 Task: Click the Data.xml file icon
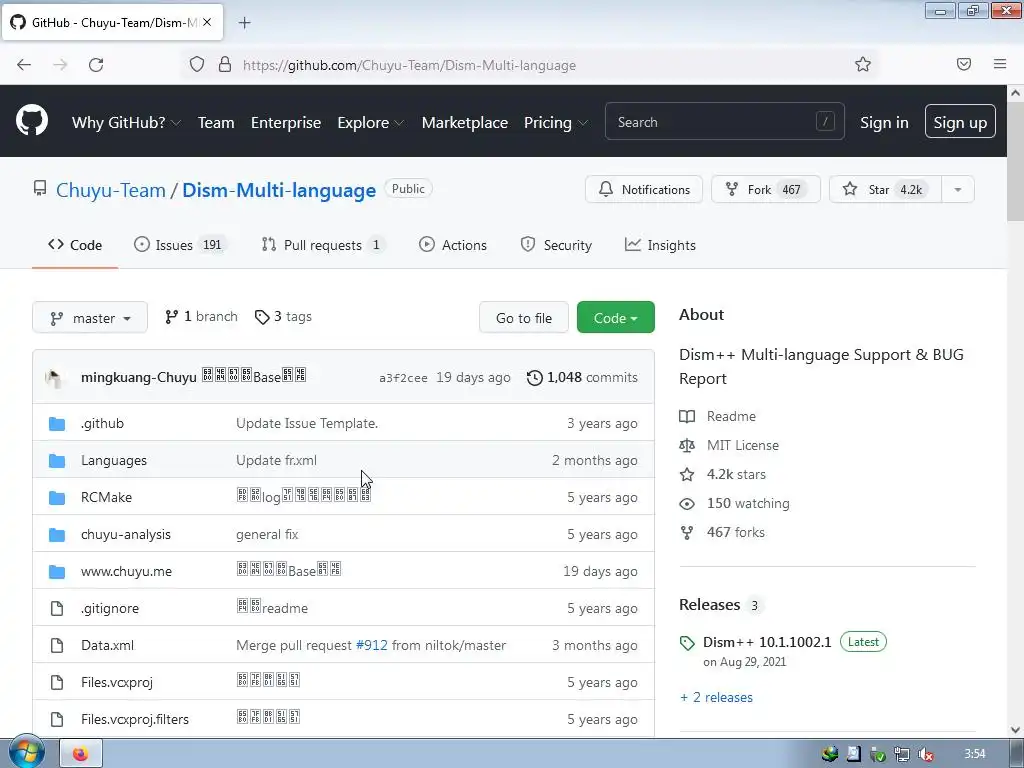click(x=57, y=646)
